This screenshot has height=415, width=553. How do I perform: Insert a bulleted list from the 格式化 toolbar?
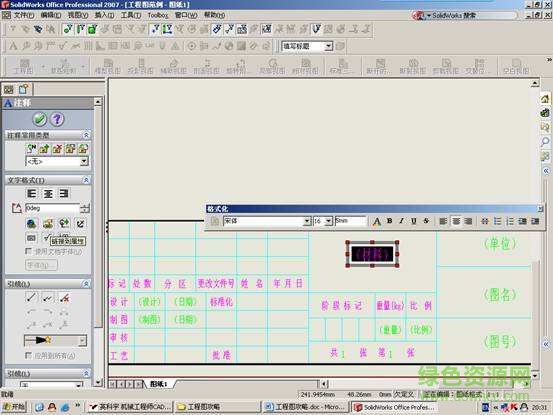tap(497, 221)
